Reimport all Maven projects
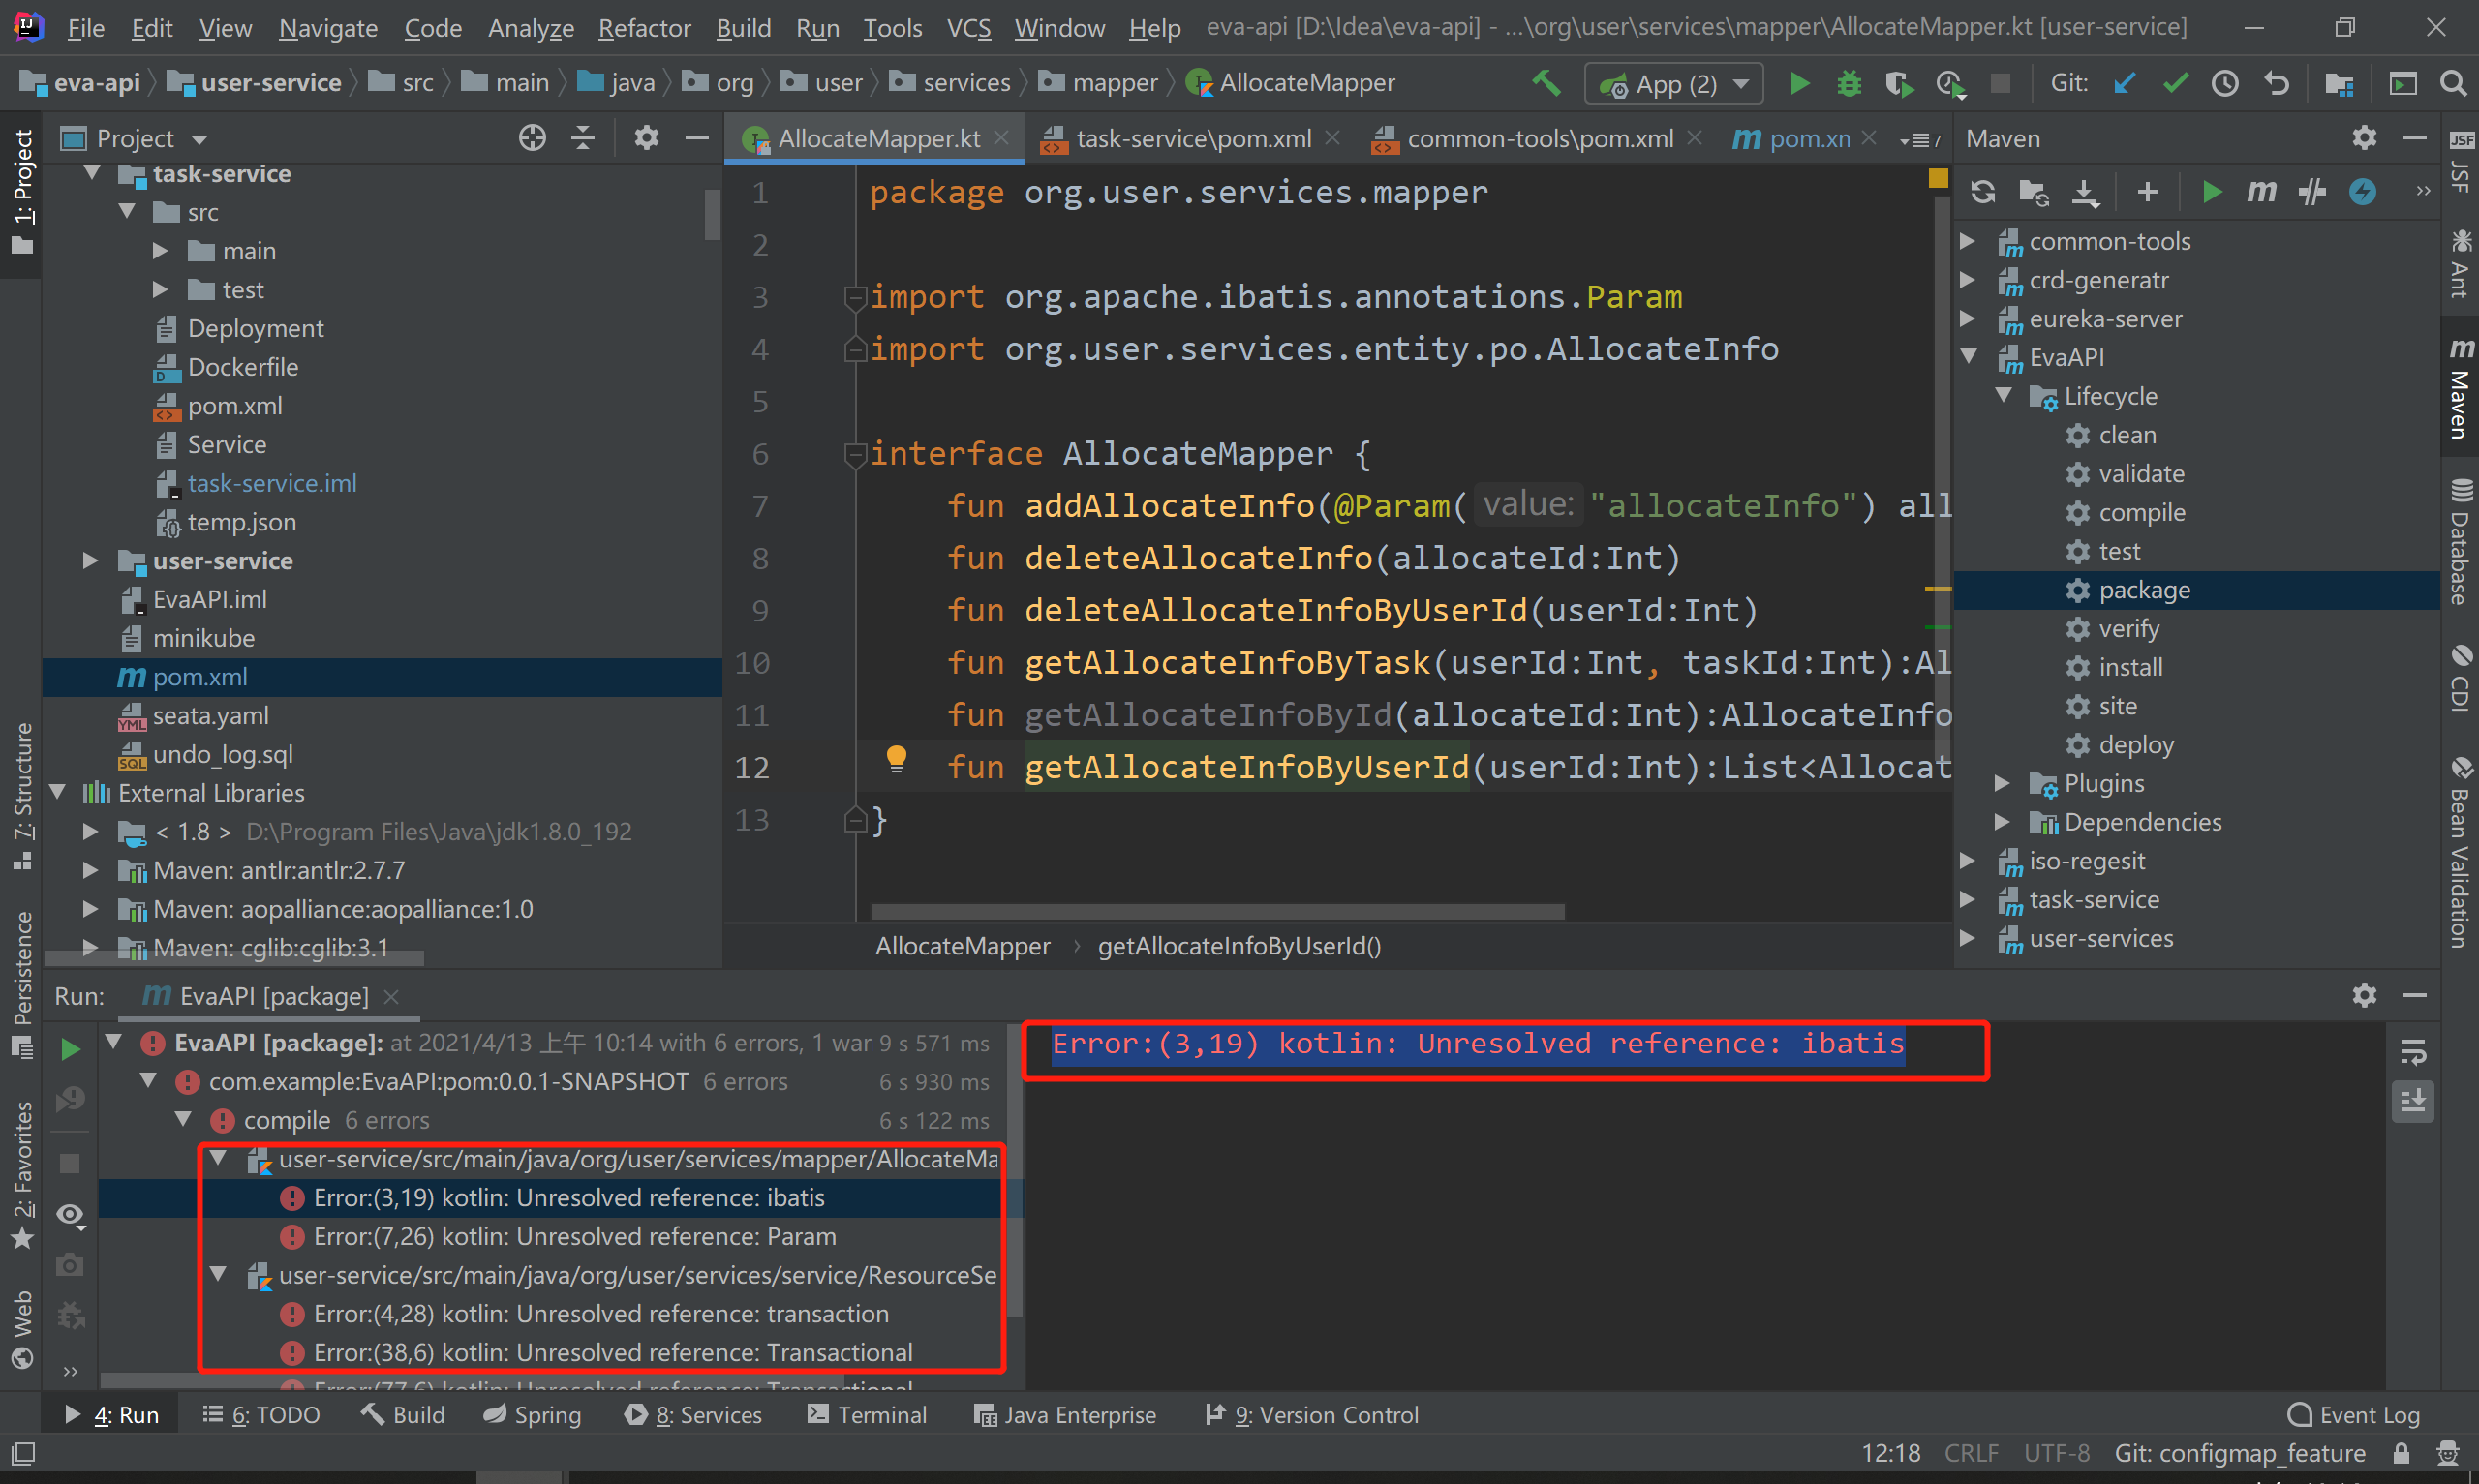2479x1484 pixels. tap(1983, 192)
